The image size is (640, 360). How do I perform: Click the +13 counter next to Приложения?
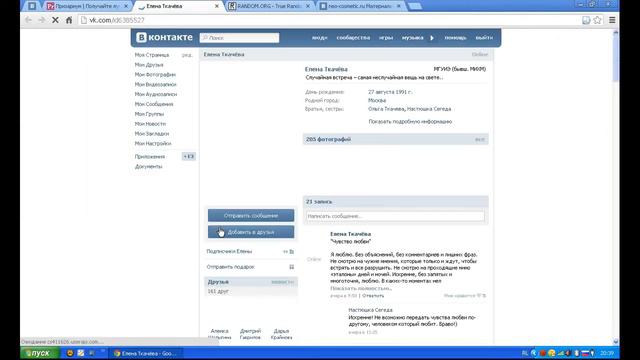tap(189, 156)
